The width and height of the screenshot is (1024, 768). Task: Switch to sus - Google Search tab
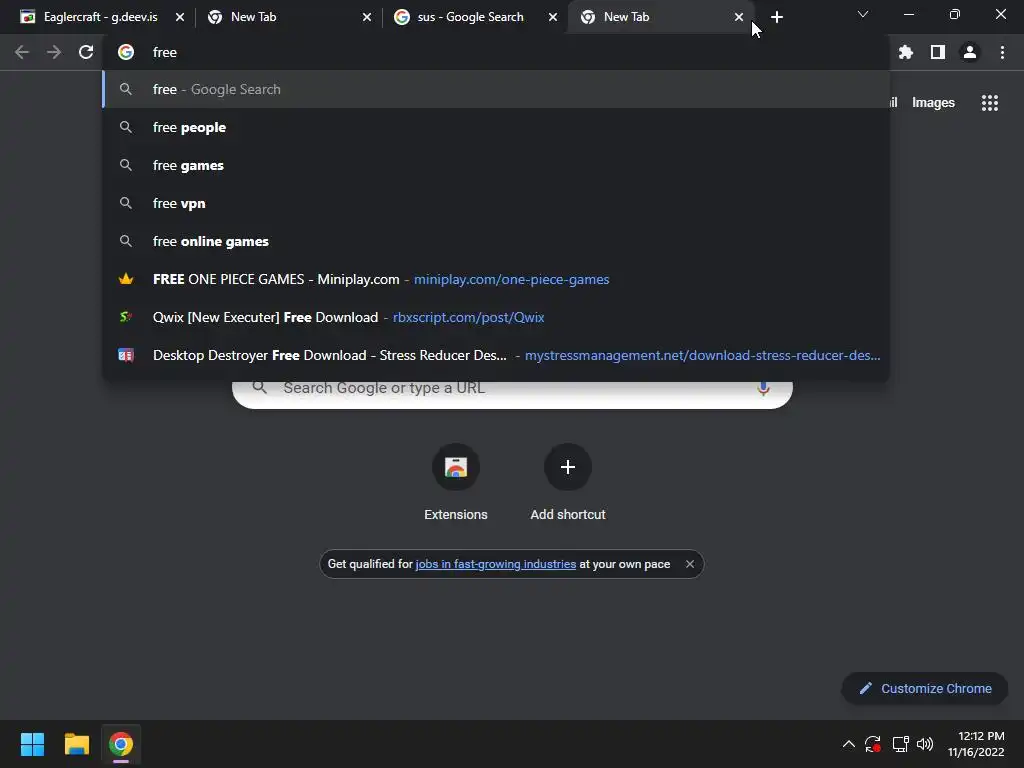[x=475, y=17]
